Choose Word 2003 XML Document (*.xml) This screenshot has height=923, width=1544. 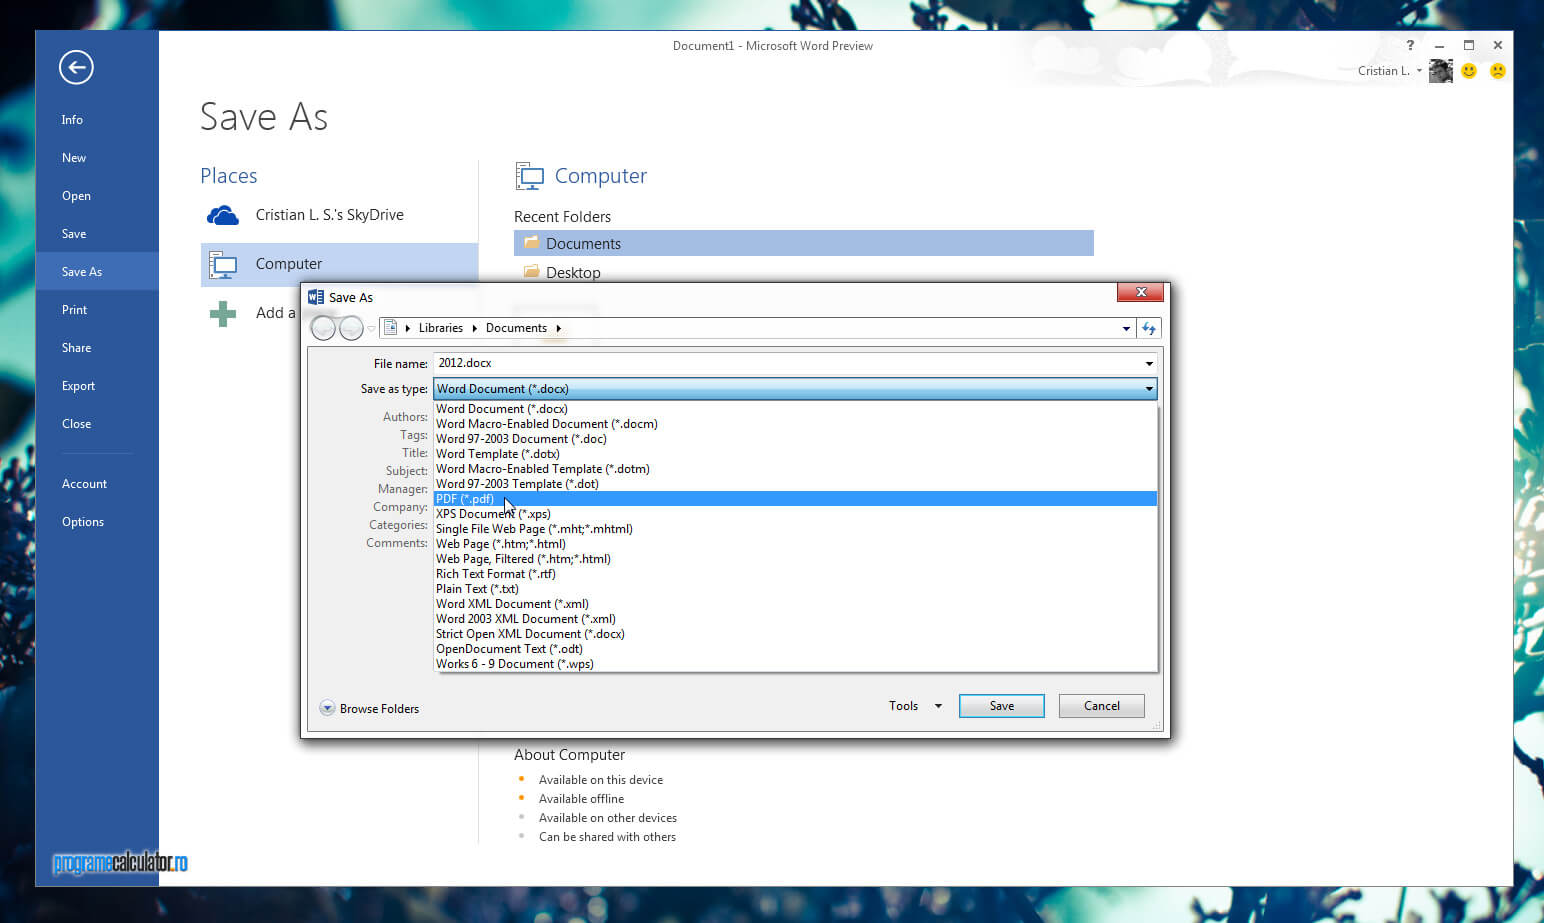[795, 619]
